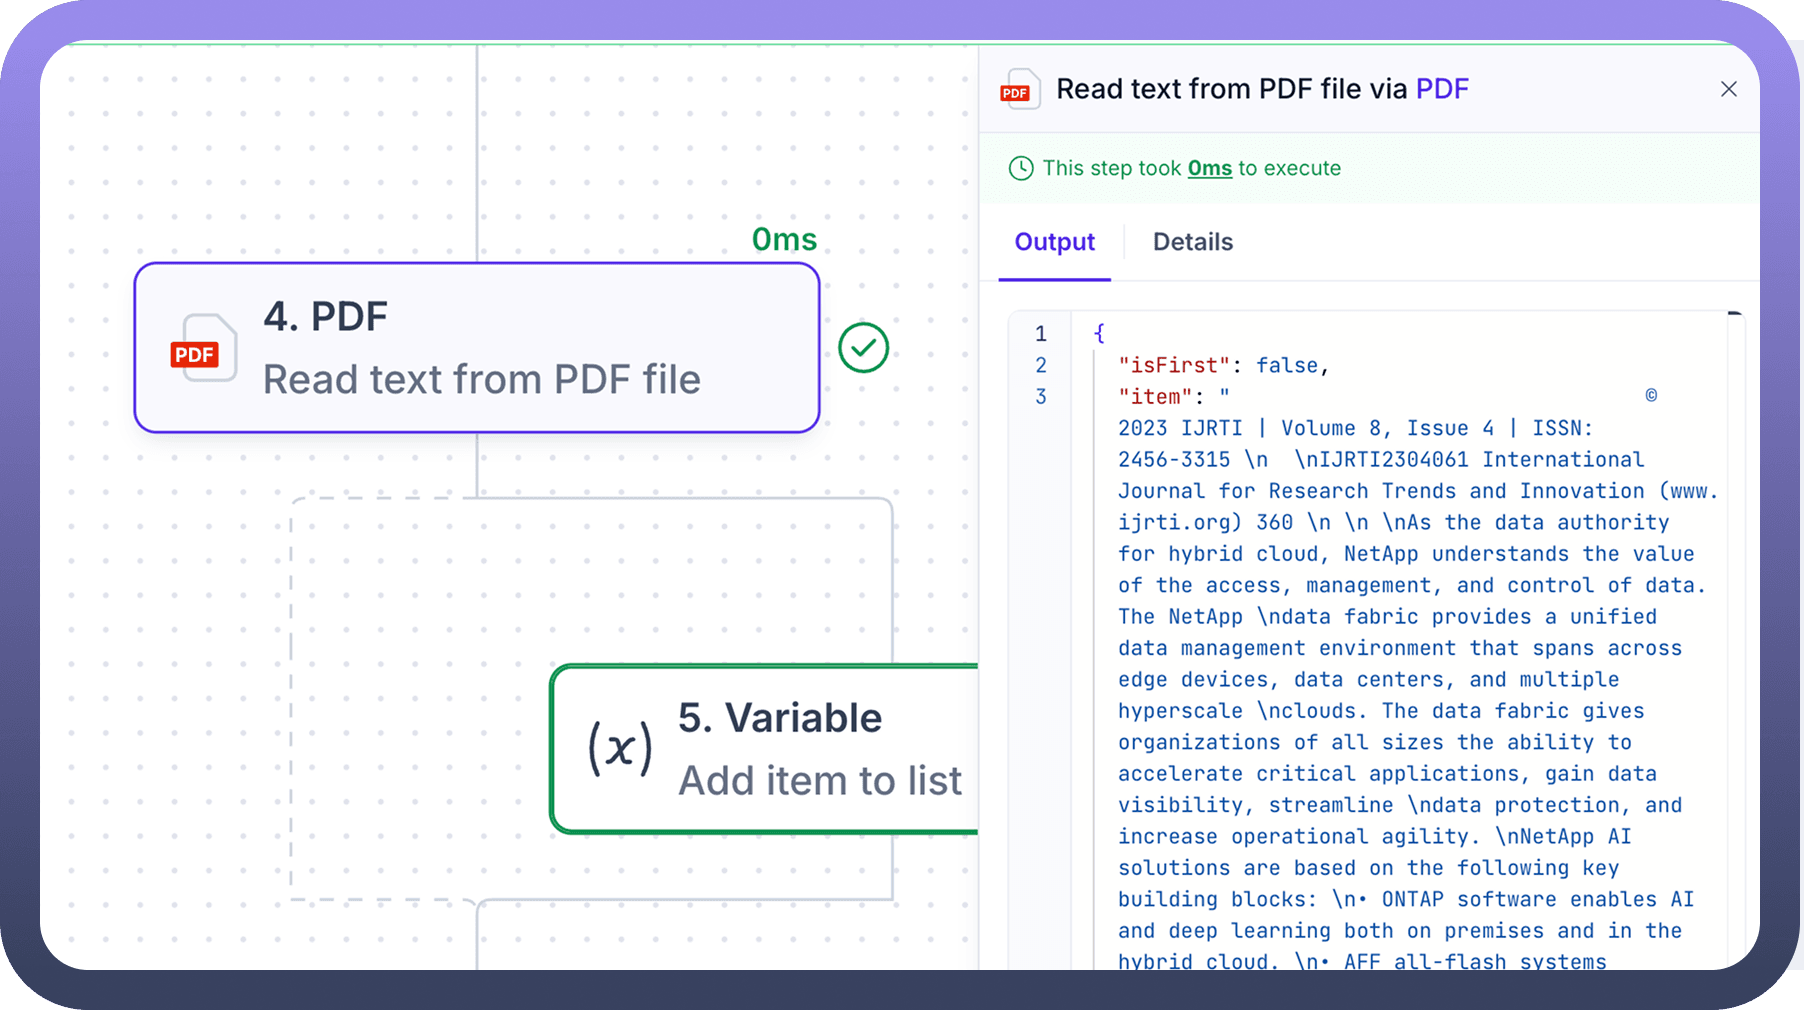Click the opening curly brace on line 1
The width and height of the screenshot is (1804, 1010).
tap(1099, 334)
